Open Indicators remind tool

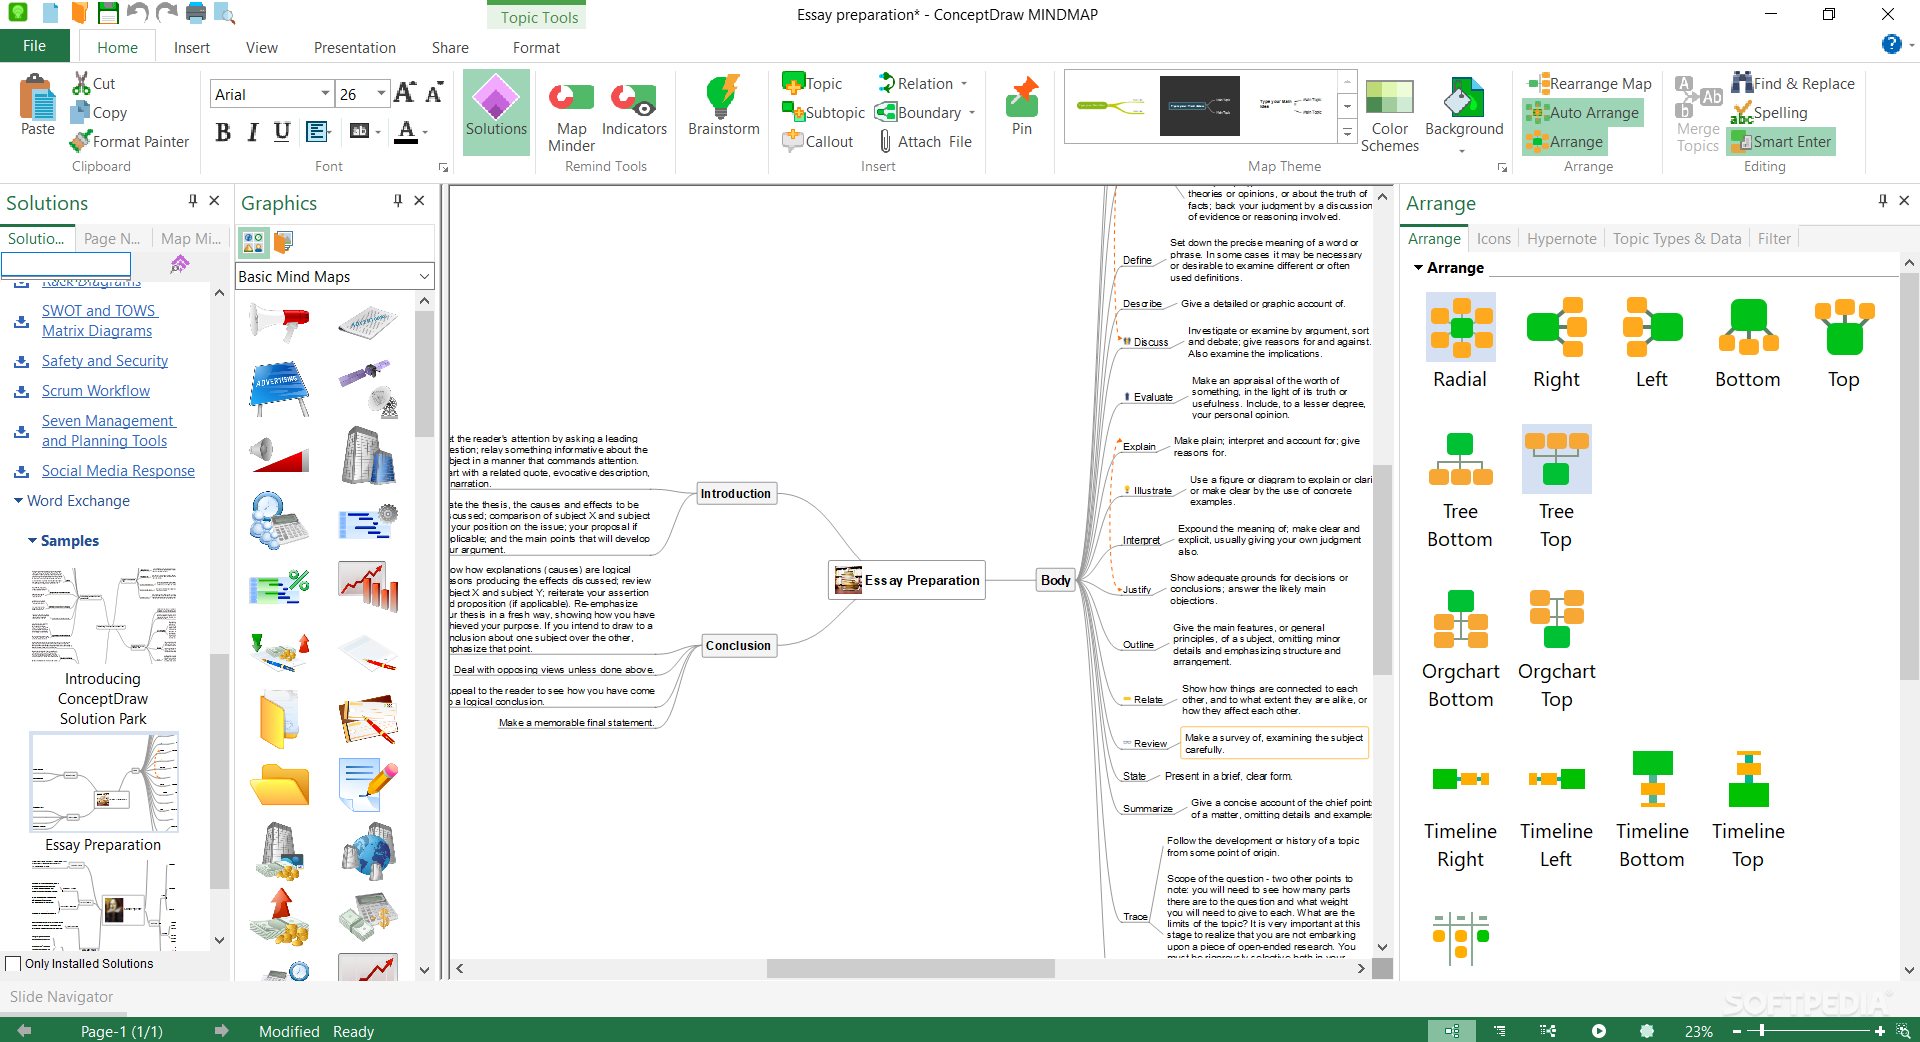[634, 110]
